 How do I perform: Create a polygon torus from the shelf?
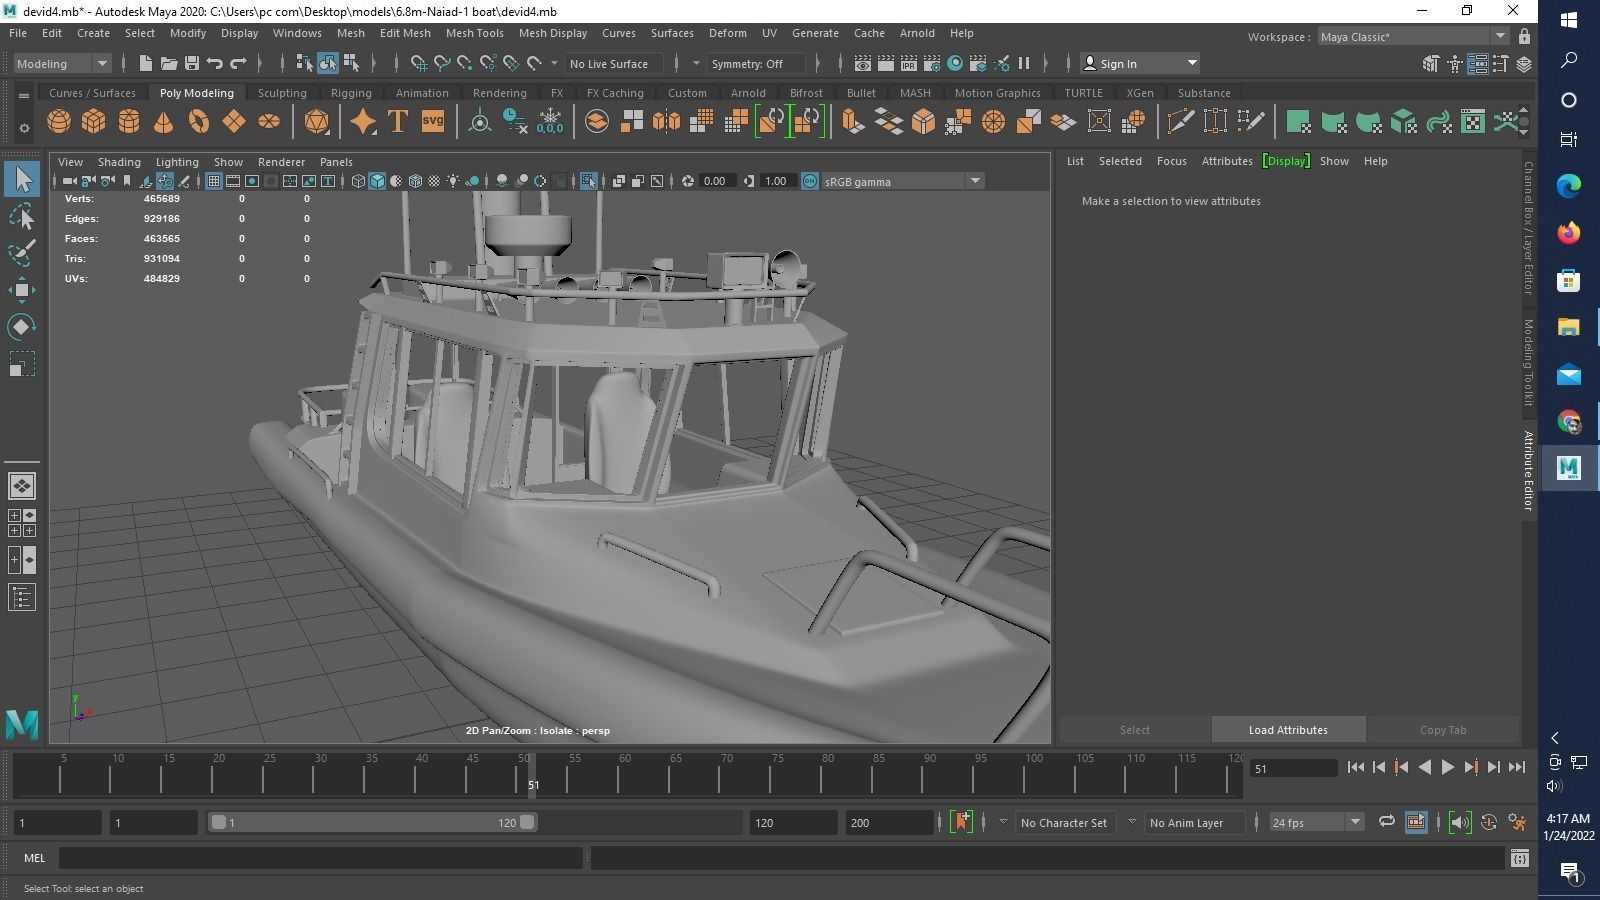pos(199,122)
